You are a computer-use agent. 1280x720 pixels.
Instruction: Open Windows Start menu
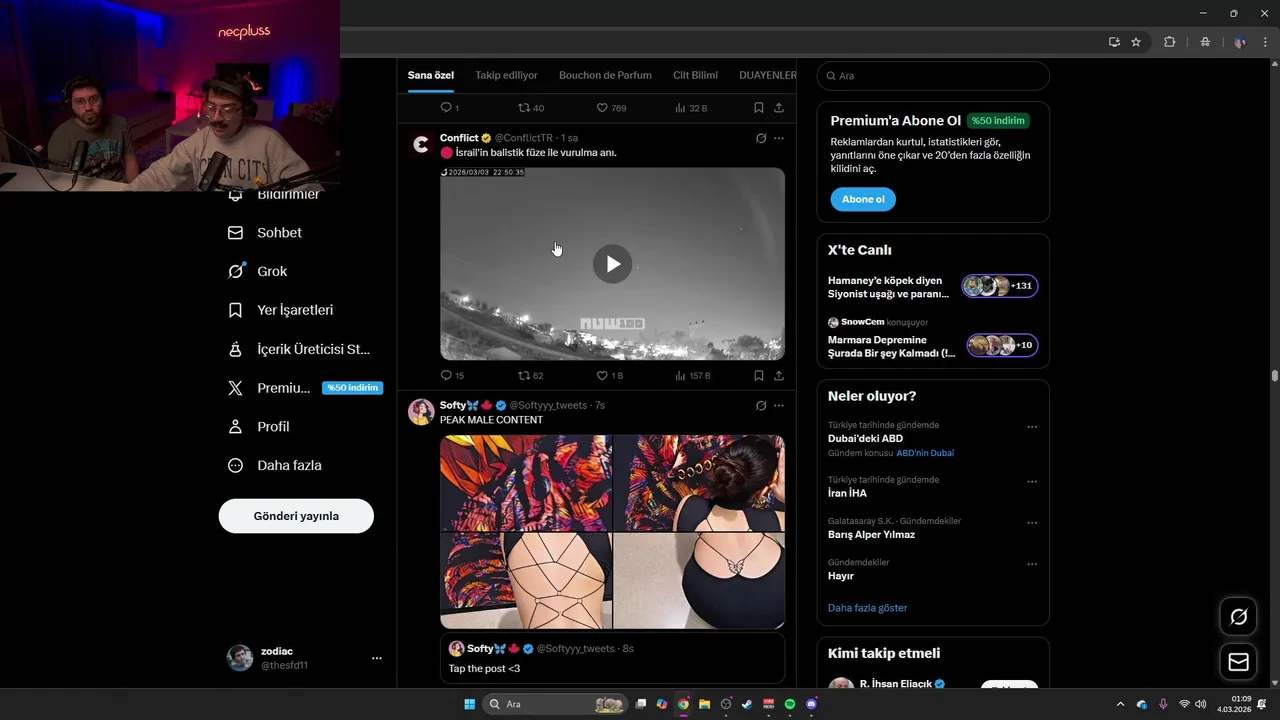tap(469, 704)
